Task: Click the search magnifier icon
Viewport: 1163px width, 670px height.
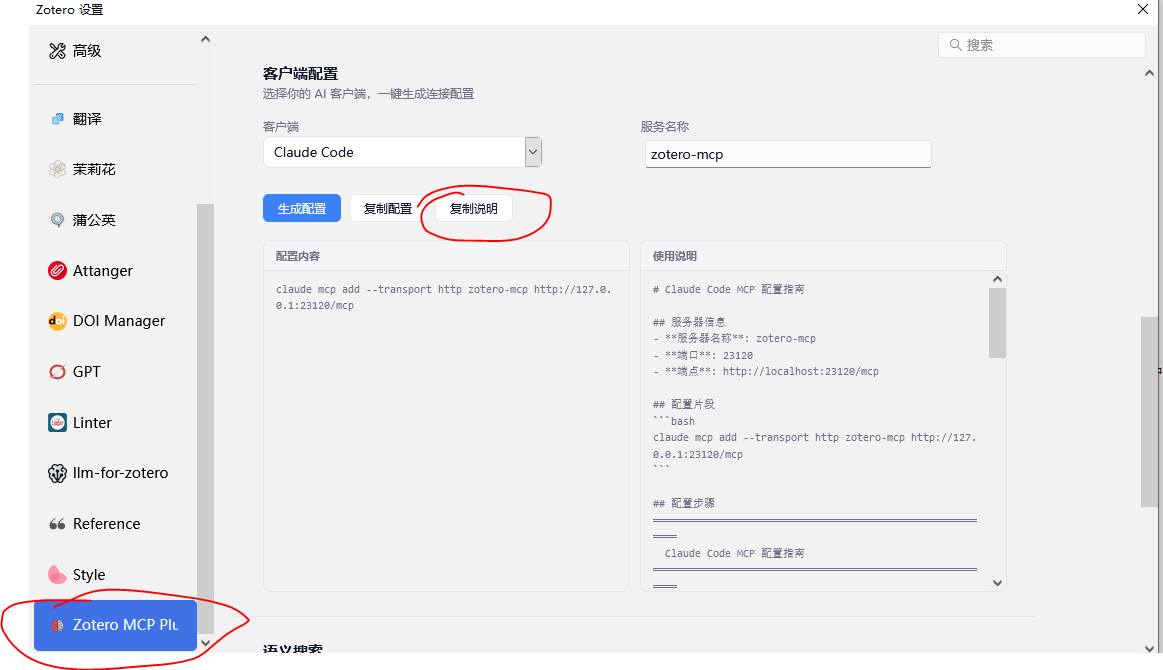Action: click(x=955, y=45)
